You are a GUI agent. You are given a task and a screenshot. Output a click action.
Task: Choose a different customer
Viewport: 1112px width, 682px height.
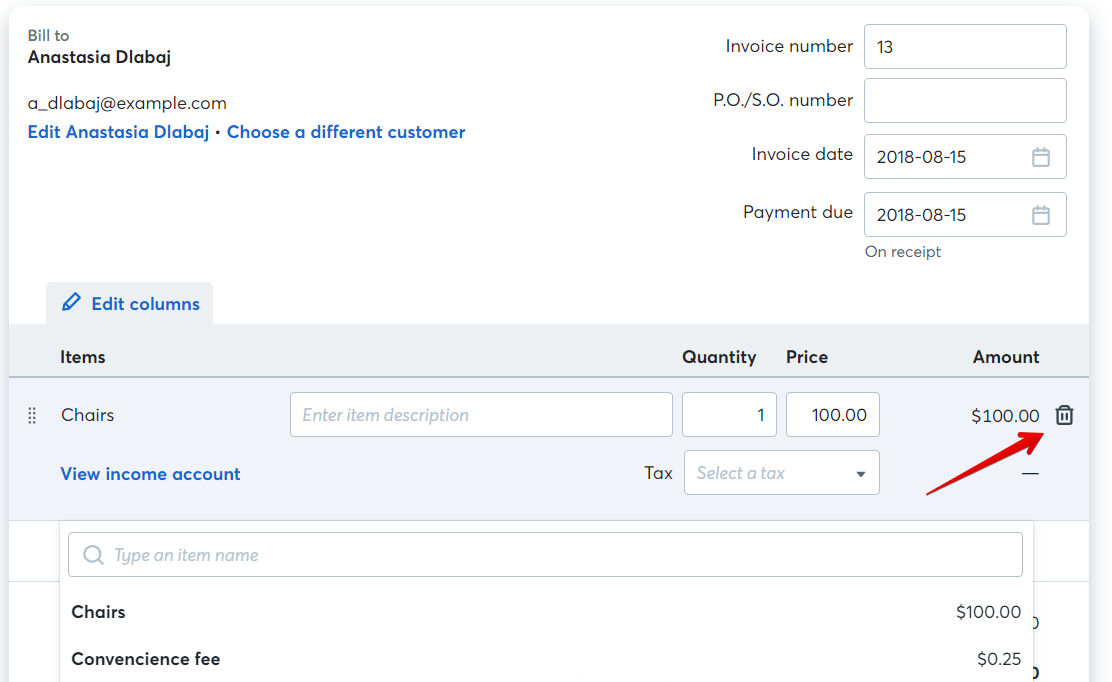[346, 131]
